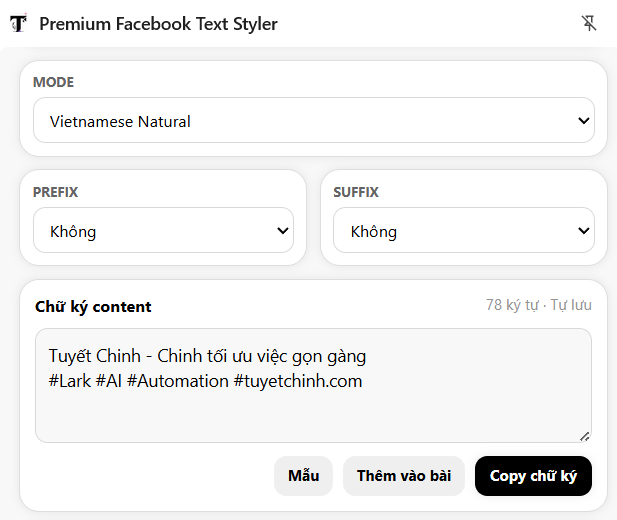Click the PREFIX label

point(55,192)
